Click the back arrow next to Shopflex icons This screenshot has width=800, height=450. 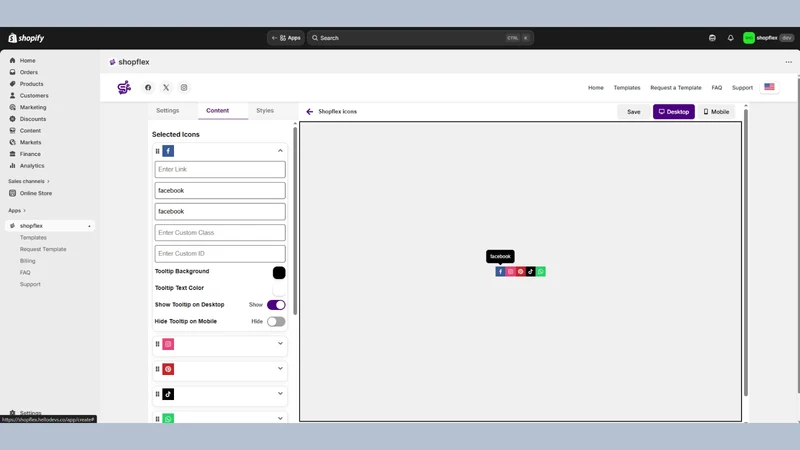click(310, 111)
